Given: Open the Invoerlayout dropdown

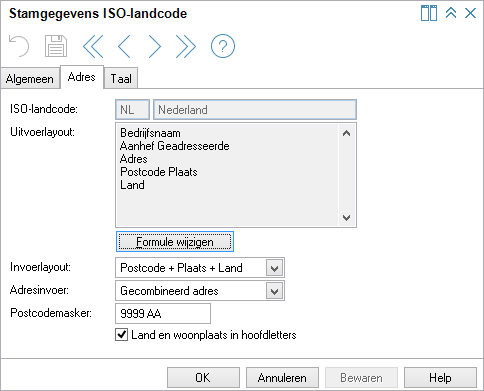Looking at the screenshot, I should [274, 268].
